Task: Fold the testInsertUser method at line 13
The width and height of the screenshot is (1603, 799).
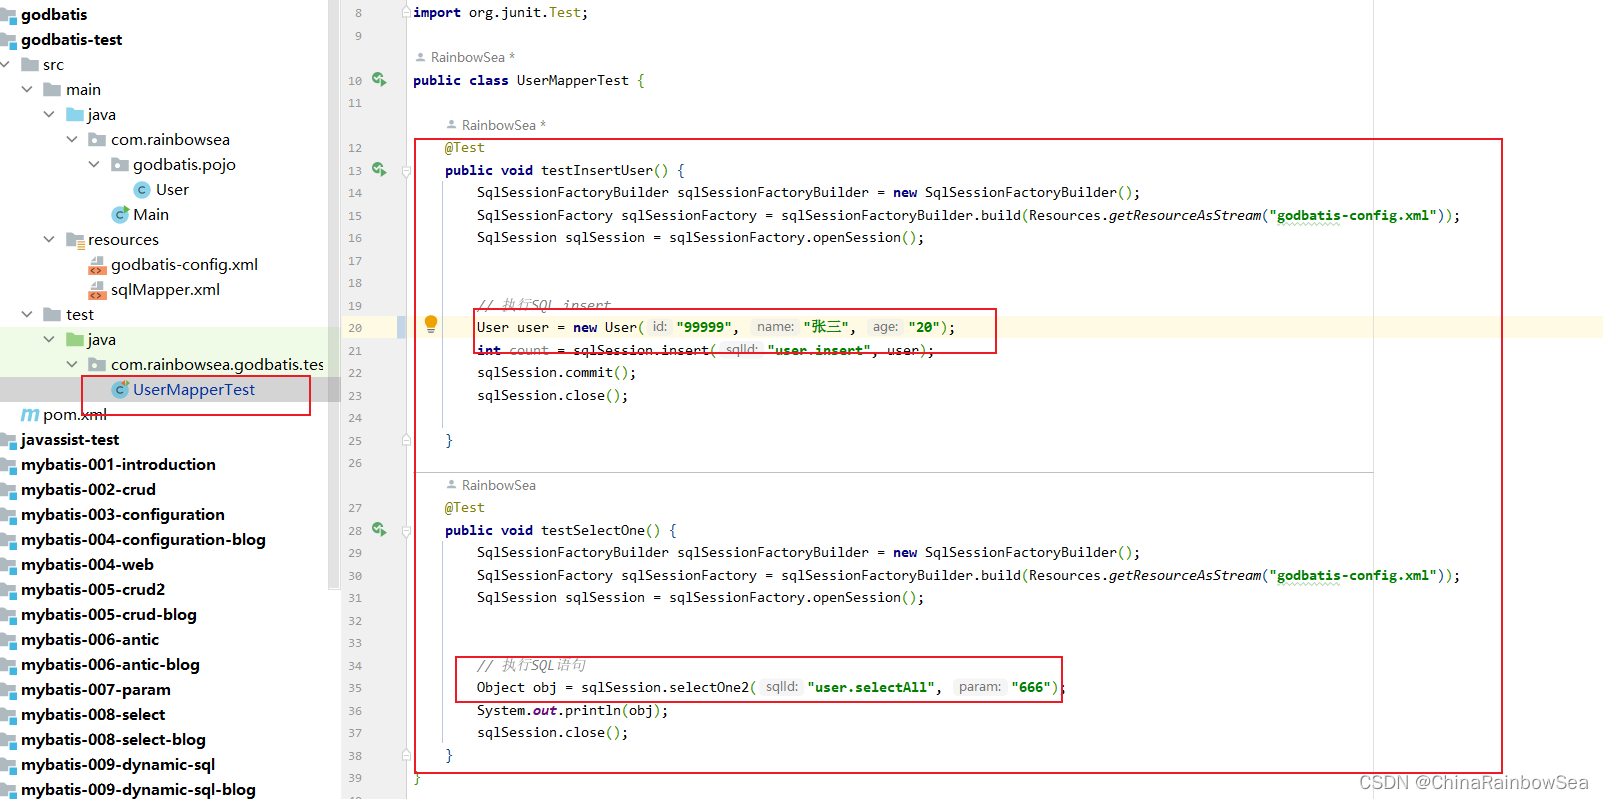Action: pos(406,171)
